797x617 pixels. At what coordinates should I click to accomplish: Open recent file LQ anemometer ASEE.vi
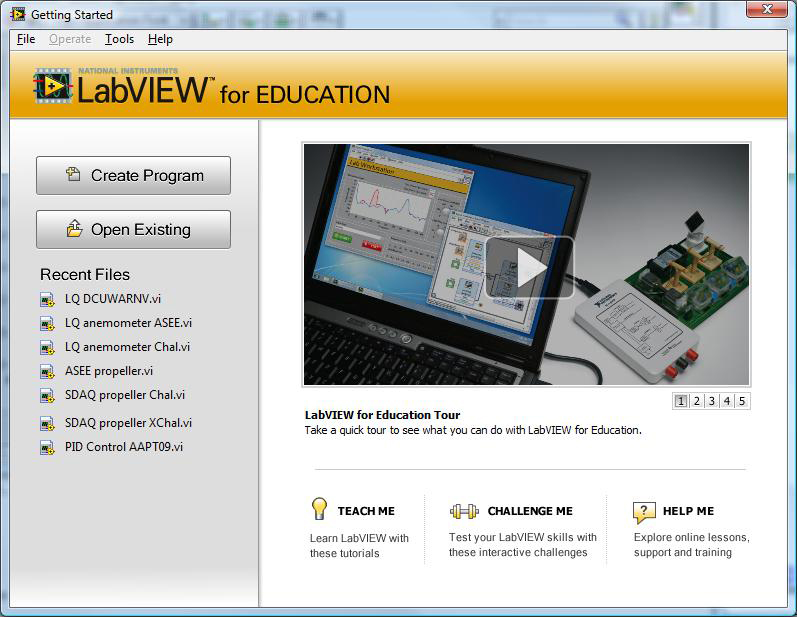tap(128, 323)
